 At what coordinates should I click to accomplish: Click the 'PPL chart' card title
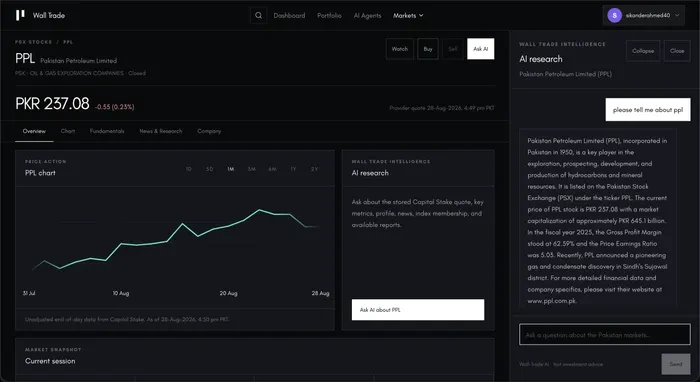(40, 173)
